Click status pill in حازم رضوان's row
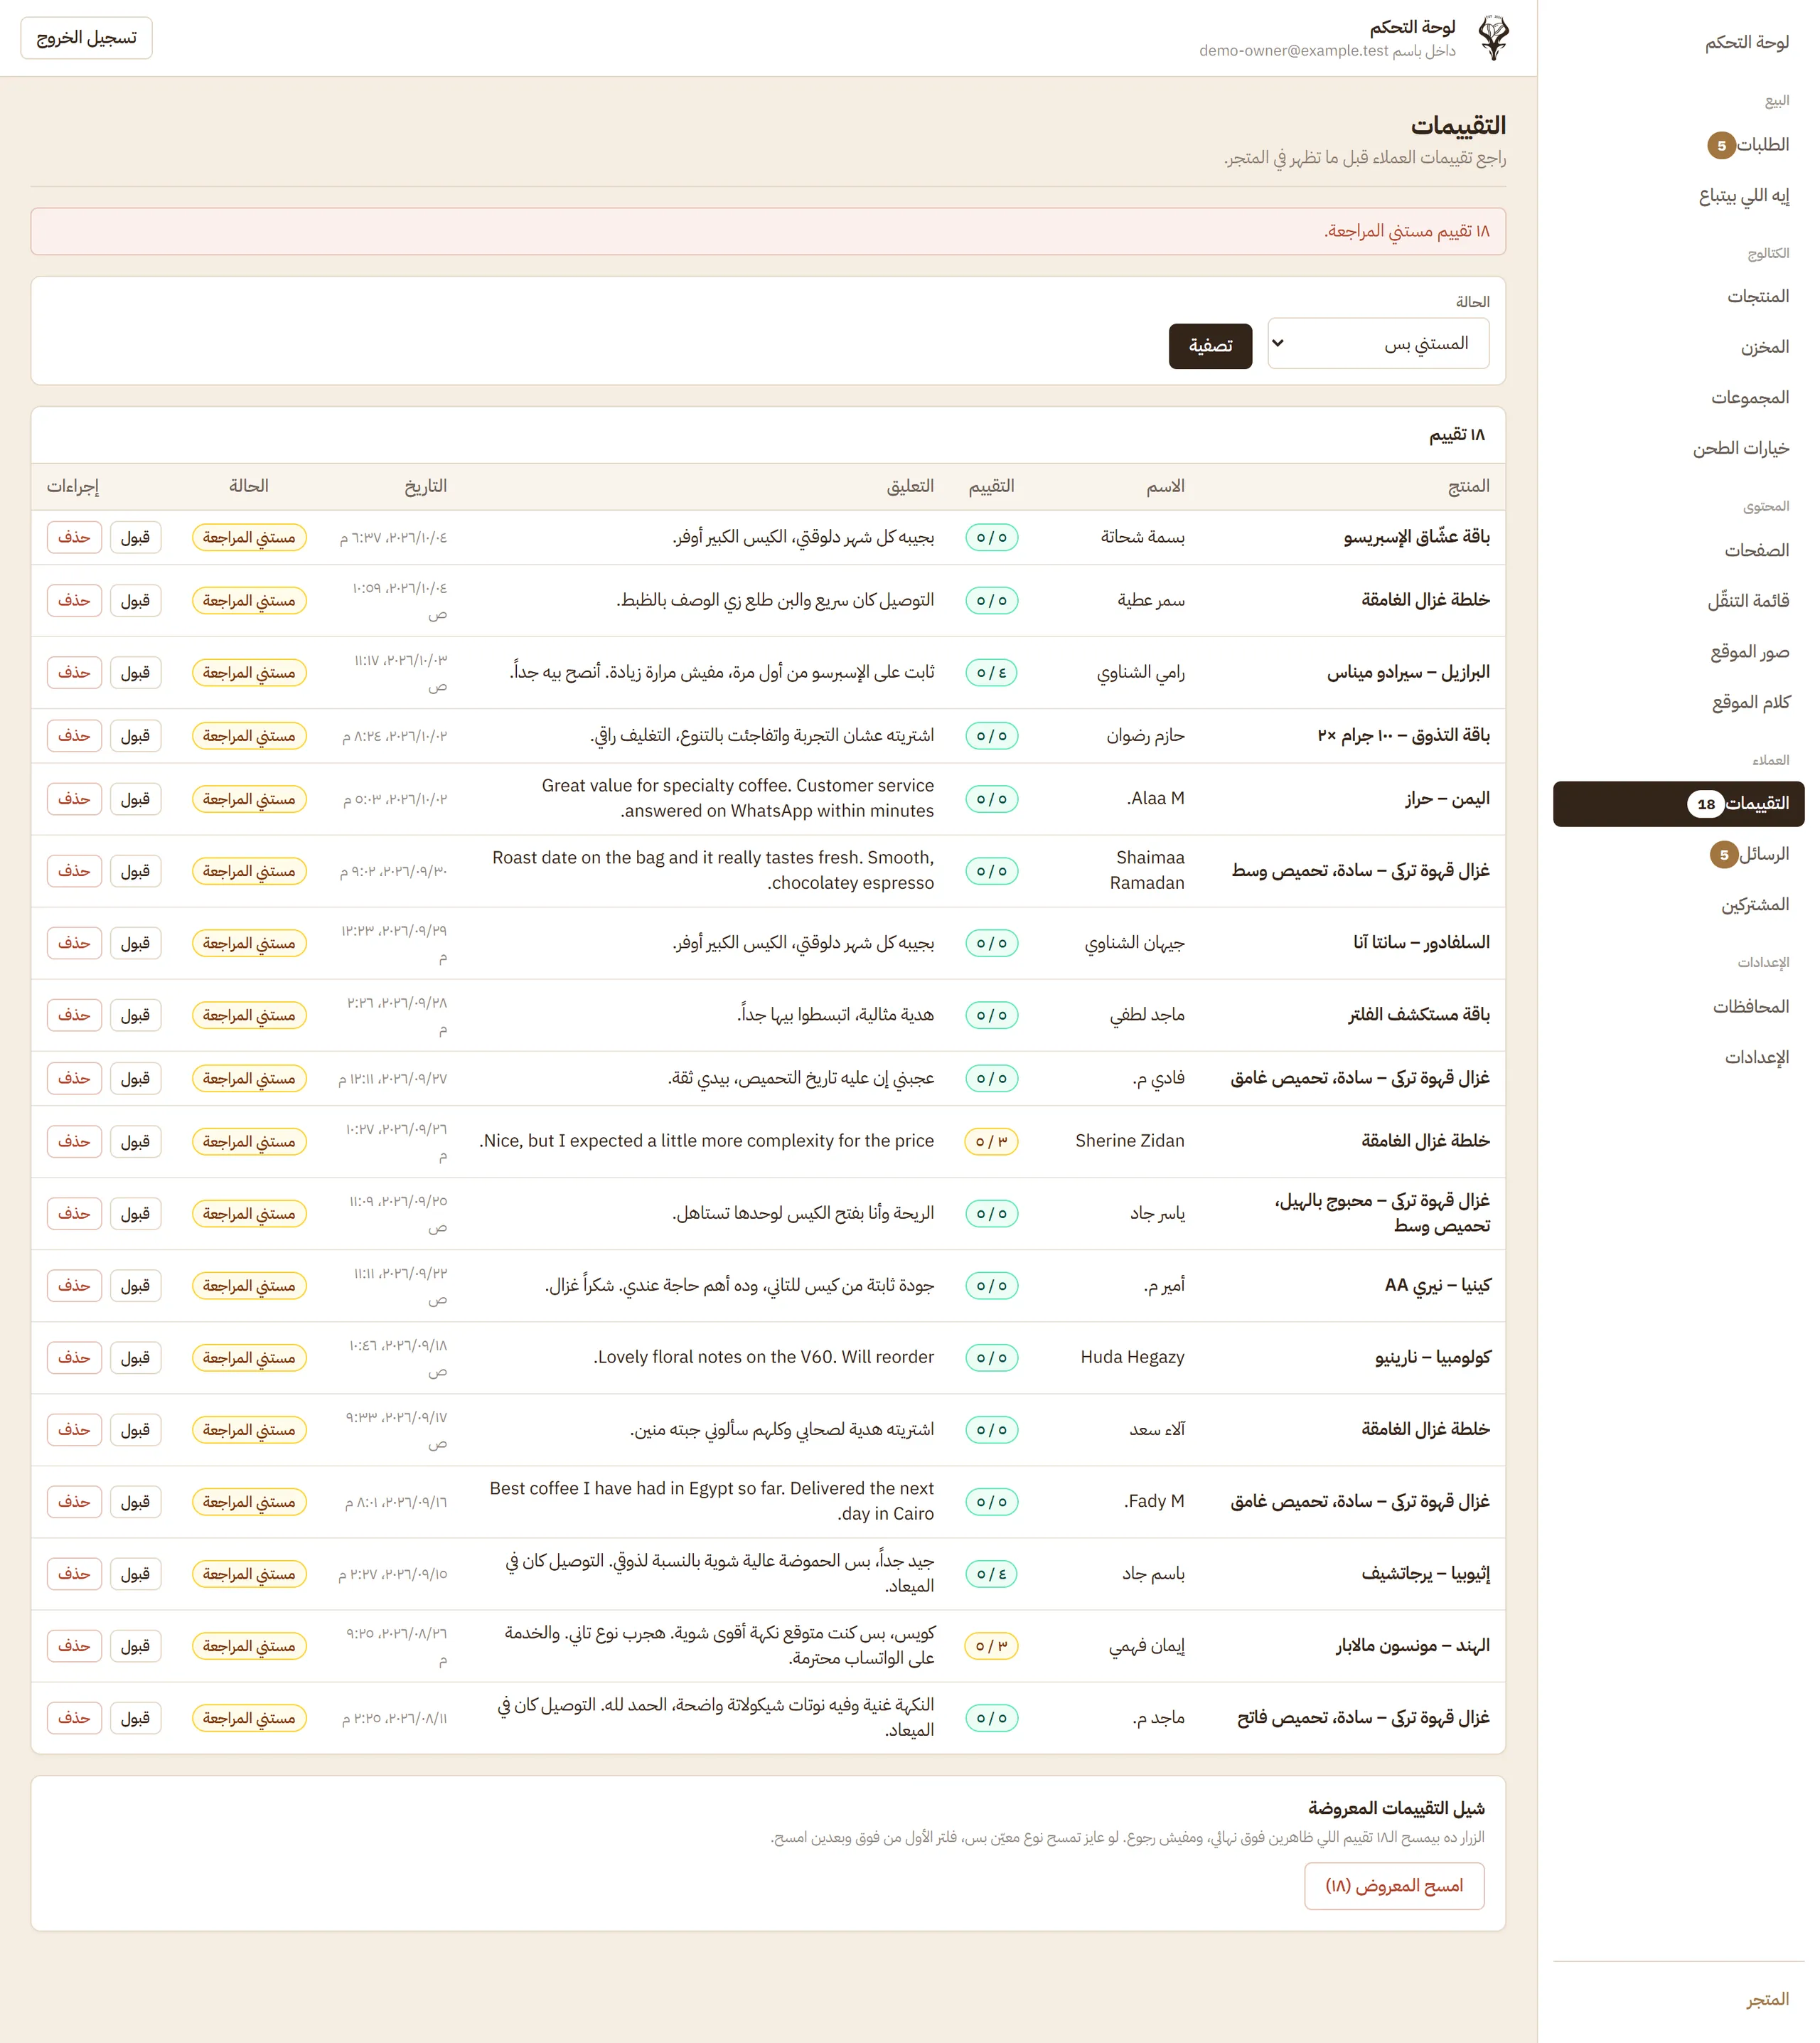The width and height of the screenshot is (1820, 2043). [249, 736]
